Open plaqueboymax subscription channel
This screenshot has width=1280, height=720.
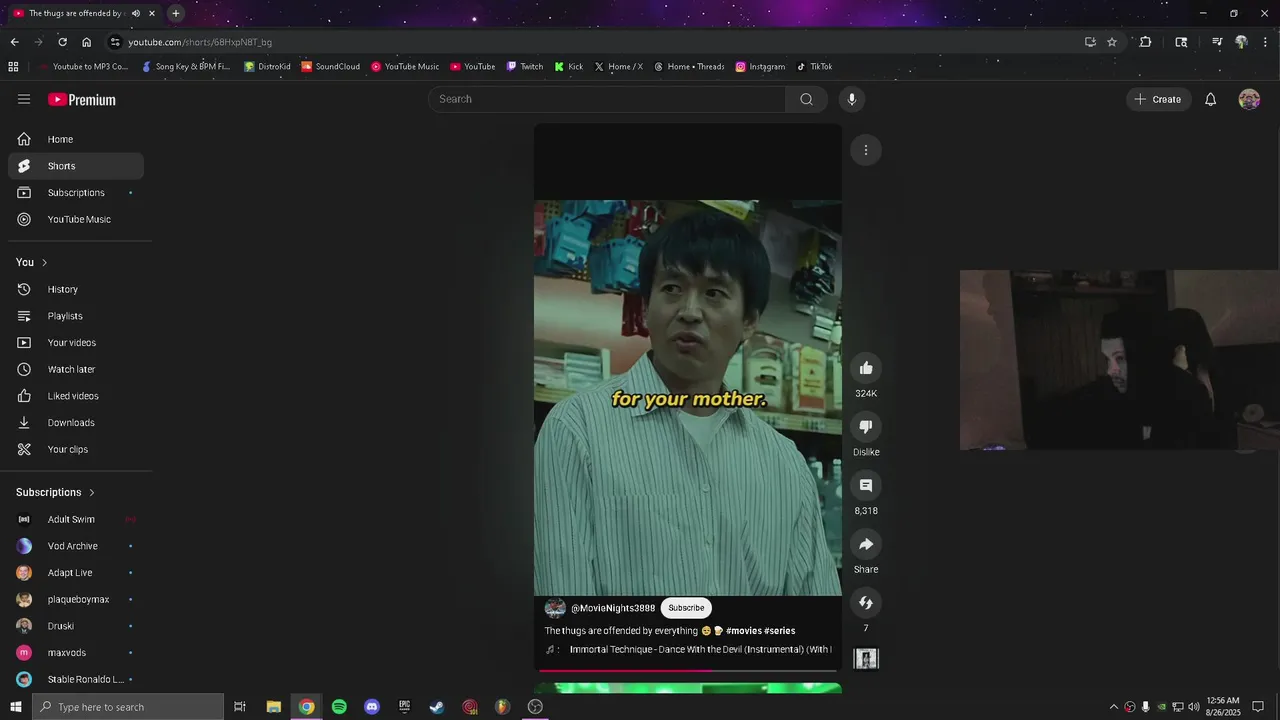pyautogui.click(x=76, y=599)
